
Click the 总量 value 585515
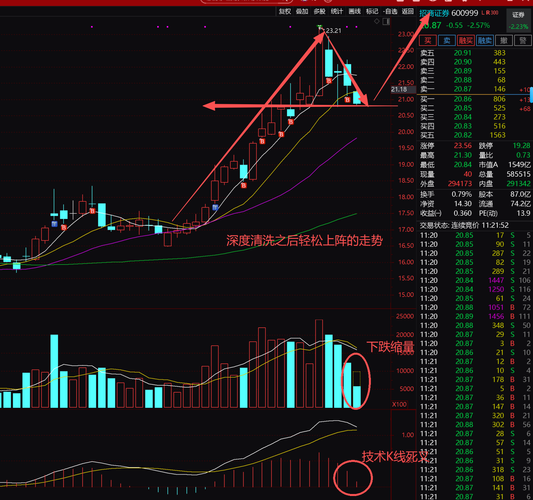coord(518,174)
